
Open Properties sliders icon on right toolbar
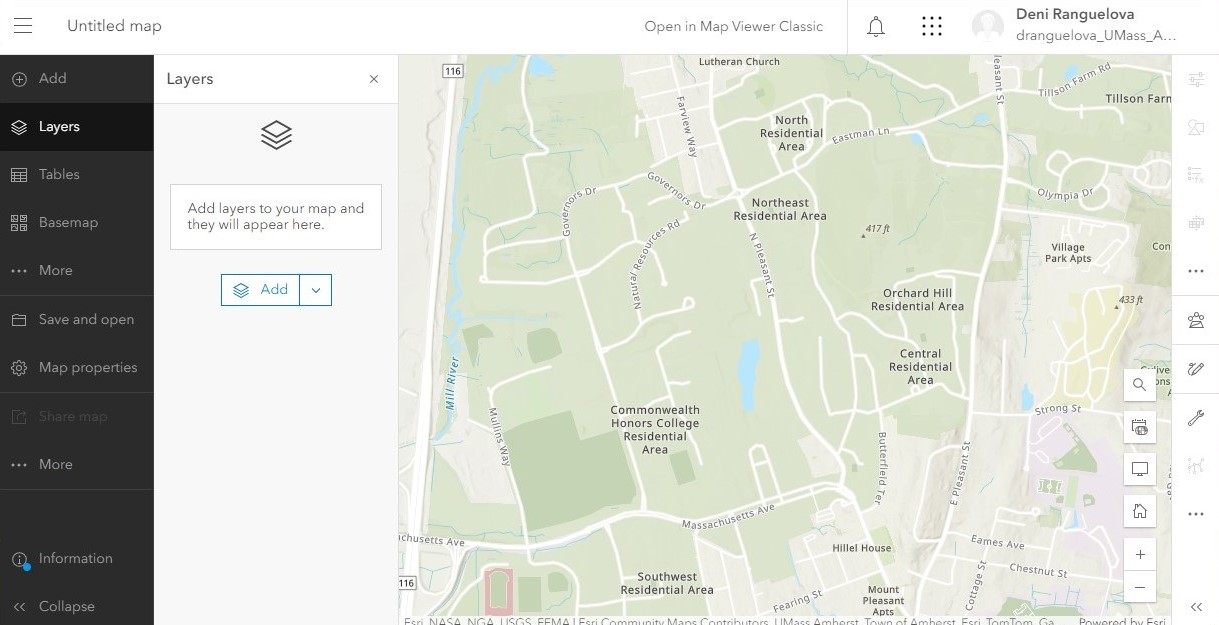1195,79
